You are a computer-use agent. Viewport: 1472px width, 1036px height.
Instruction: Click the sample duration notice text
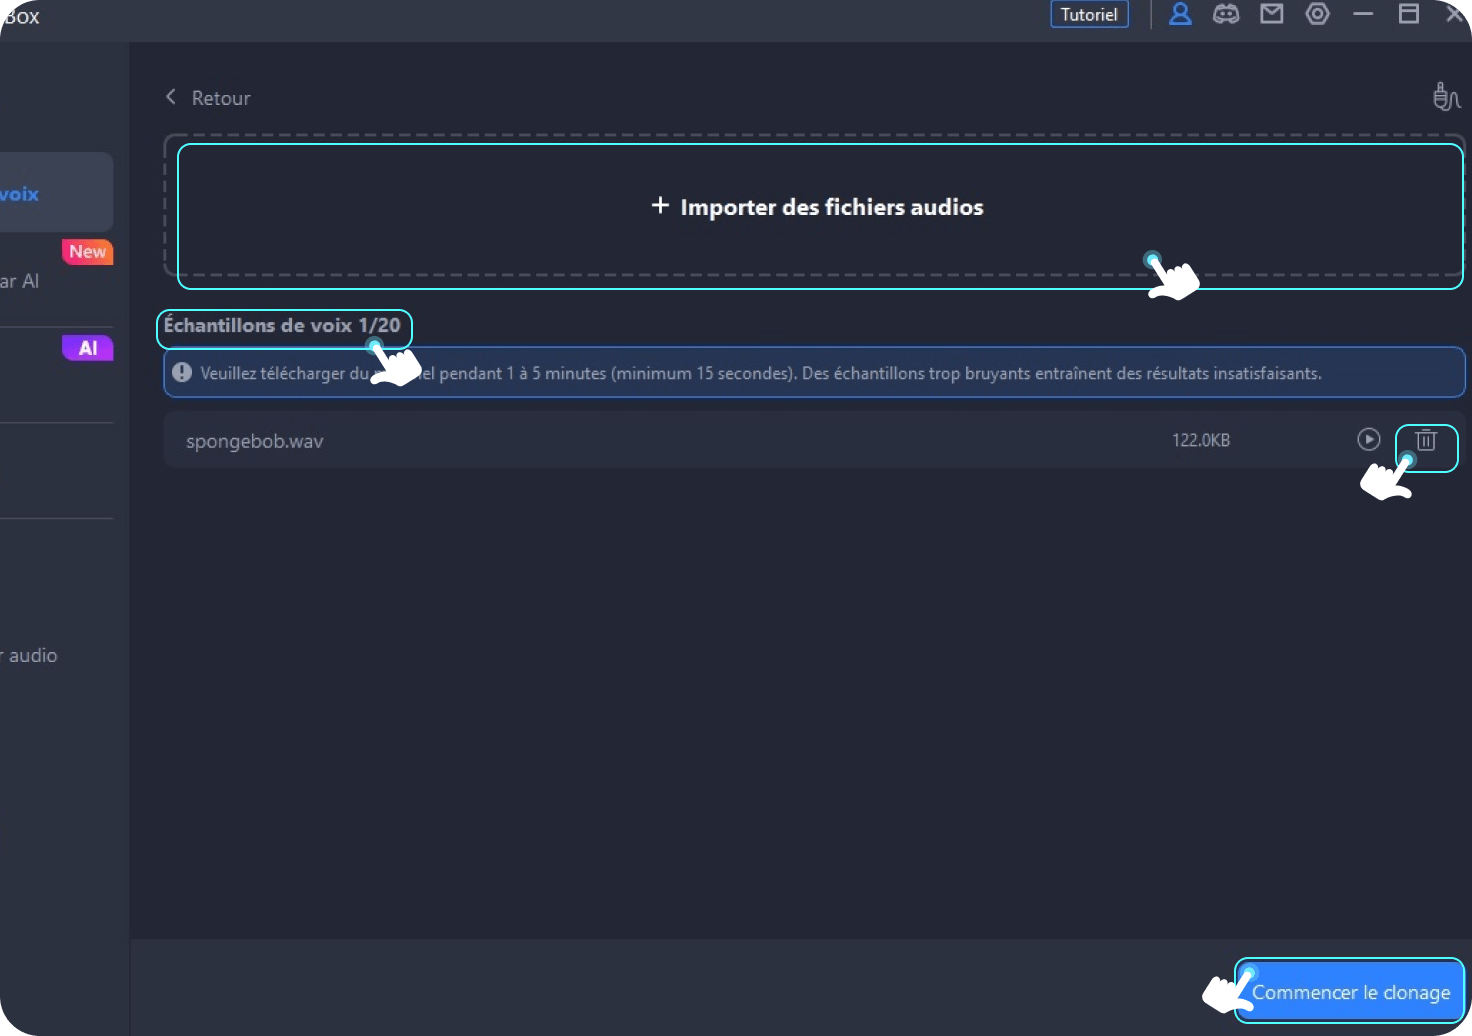tap(760, 374)
